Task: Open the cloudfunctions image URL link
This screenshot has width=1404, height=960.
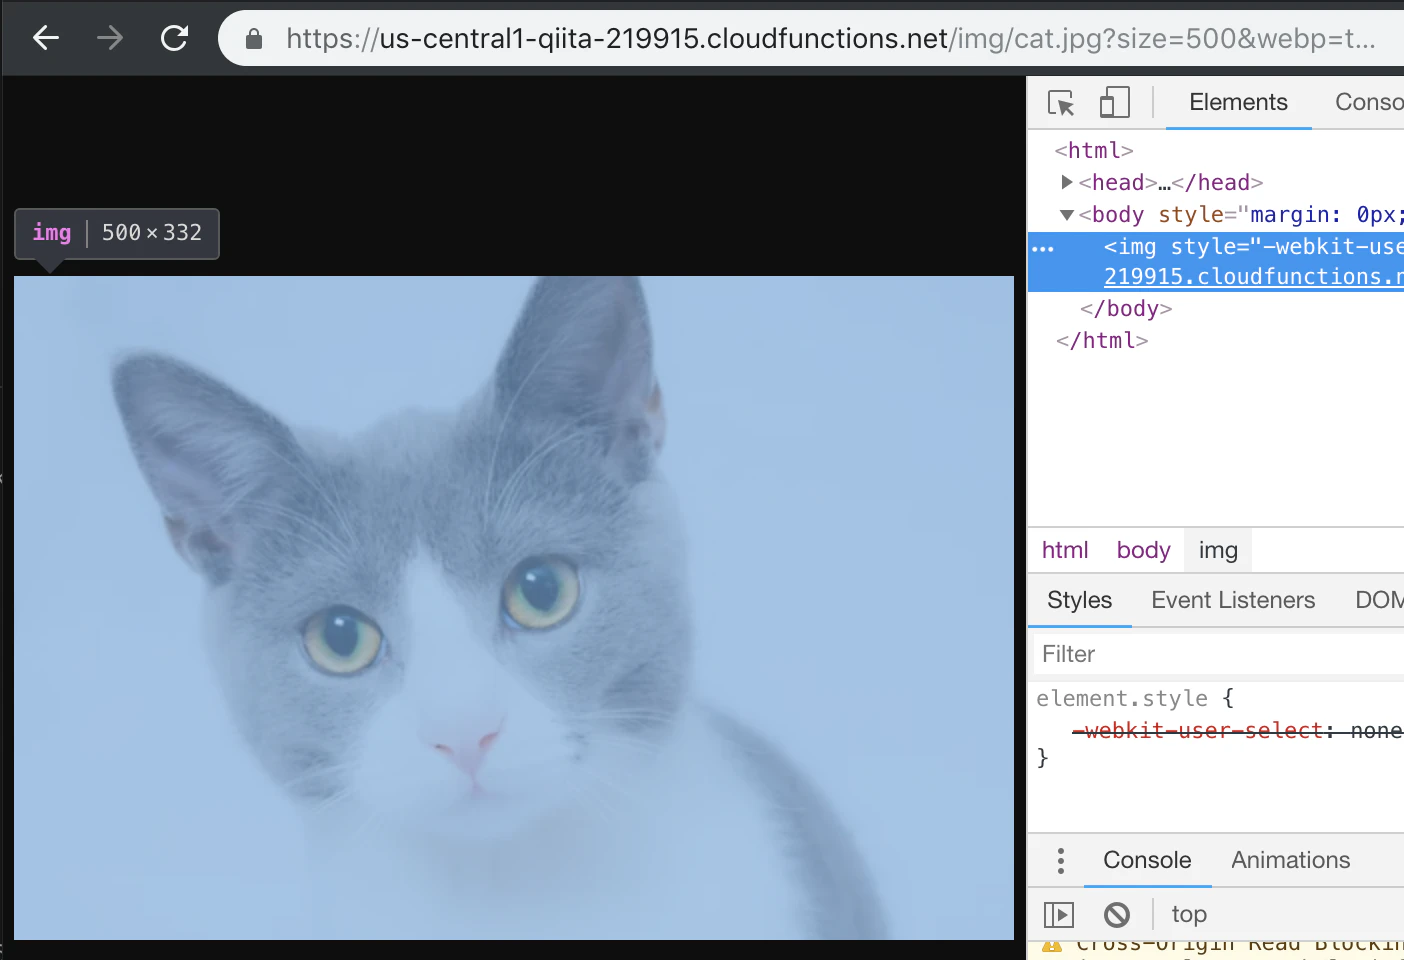Action: click(x=1254, y=277)
